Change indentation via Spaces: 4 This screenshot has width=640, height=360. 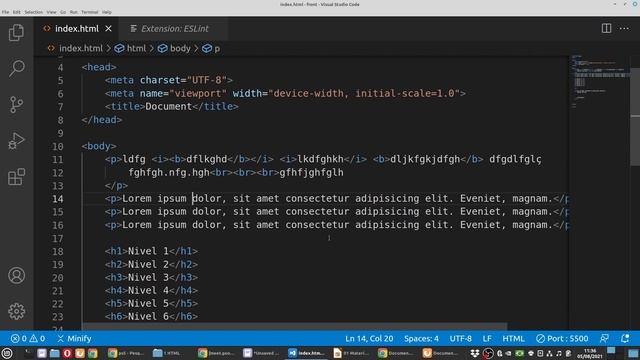pos(421,338)
